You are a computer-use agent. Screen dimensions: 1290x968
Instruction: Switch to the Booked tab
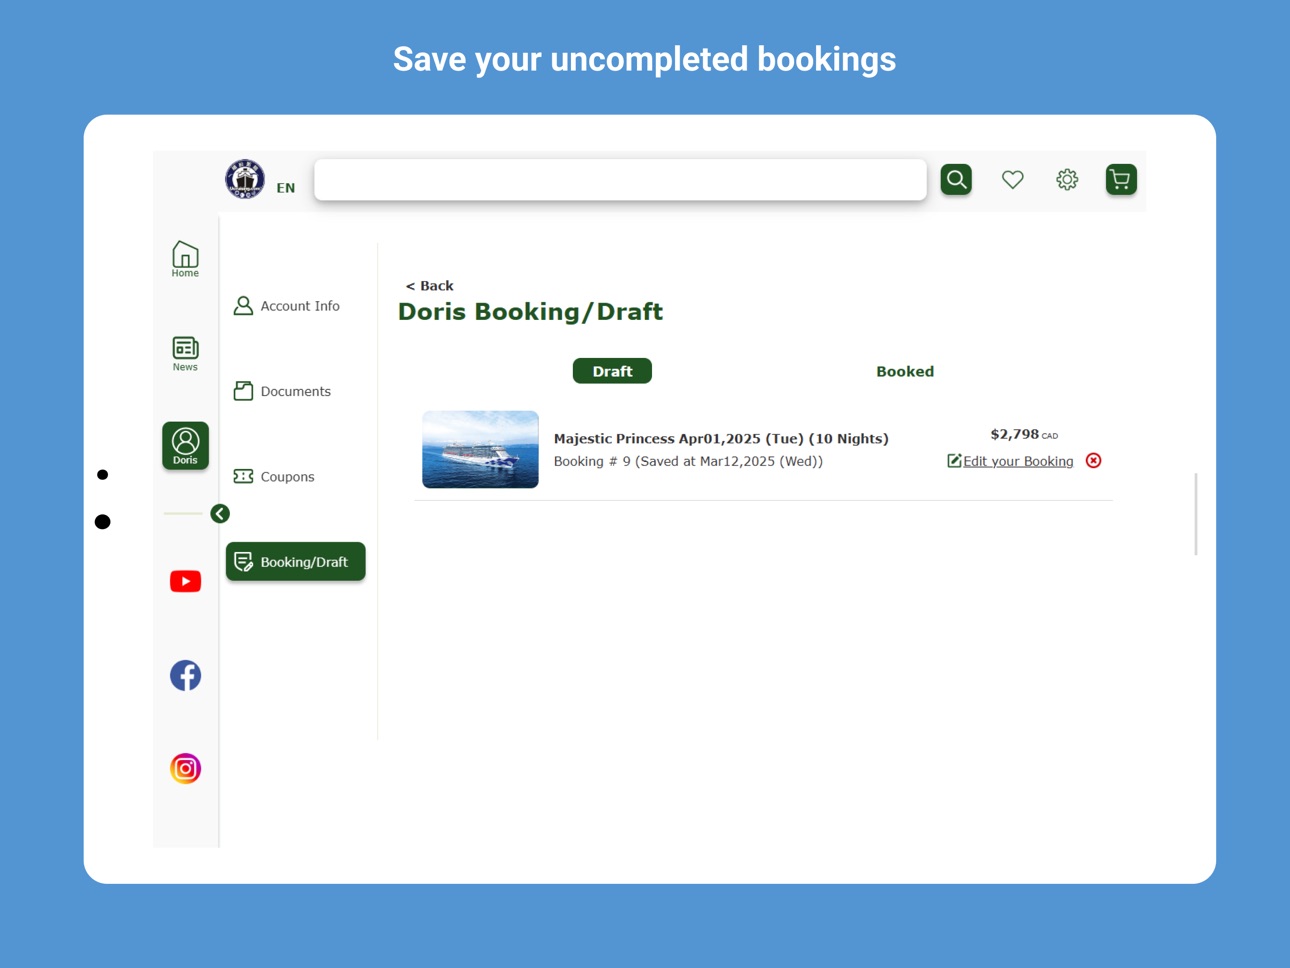(905, 371)
